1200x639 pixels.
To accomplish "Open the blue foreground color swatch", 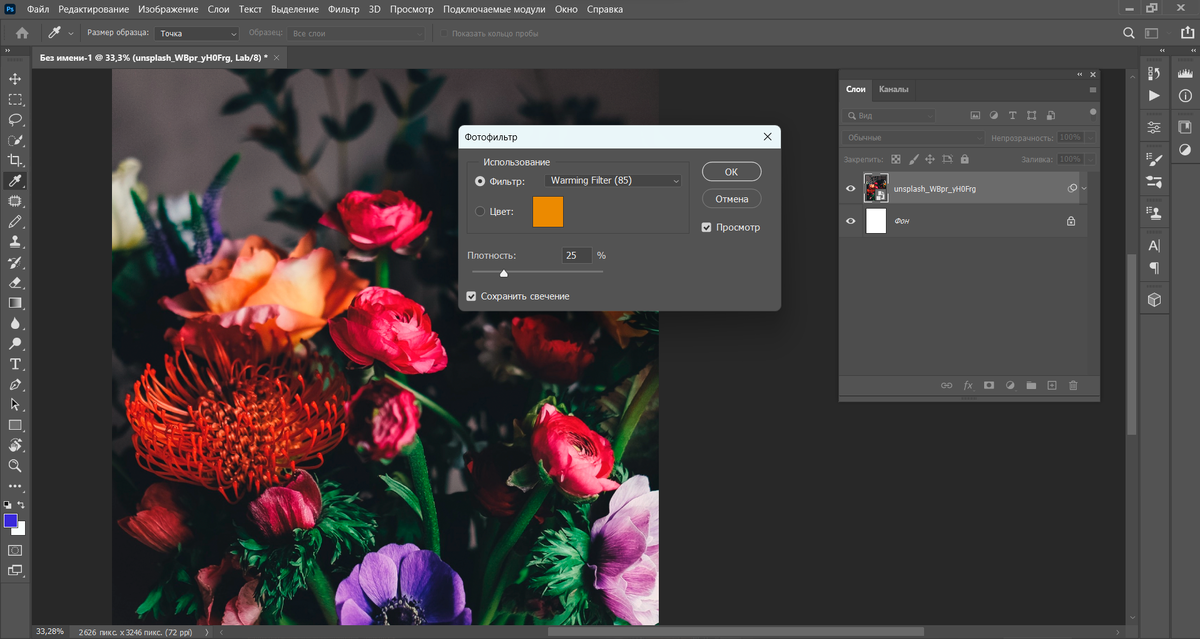I will pos(11,521).
